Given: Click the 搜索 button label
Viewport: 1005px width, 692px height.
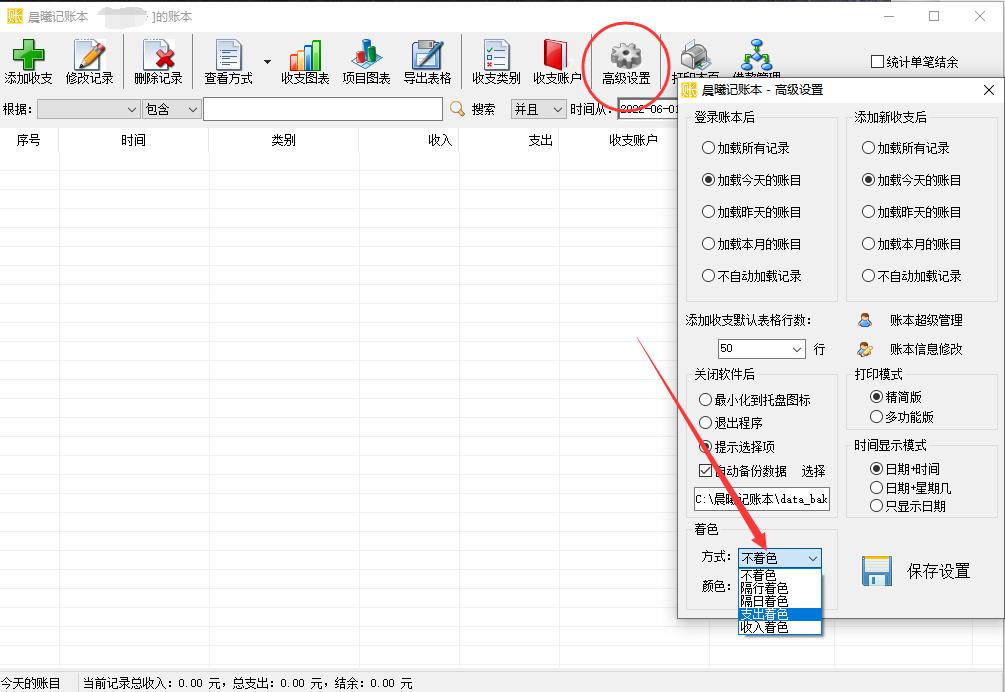Looking at the screenshot, I should [x=483, y=110].
